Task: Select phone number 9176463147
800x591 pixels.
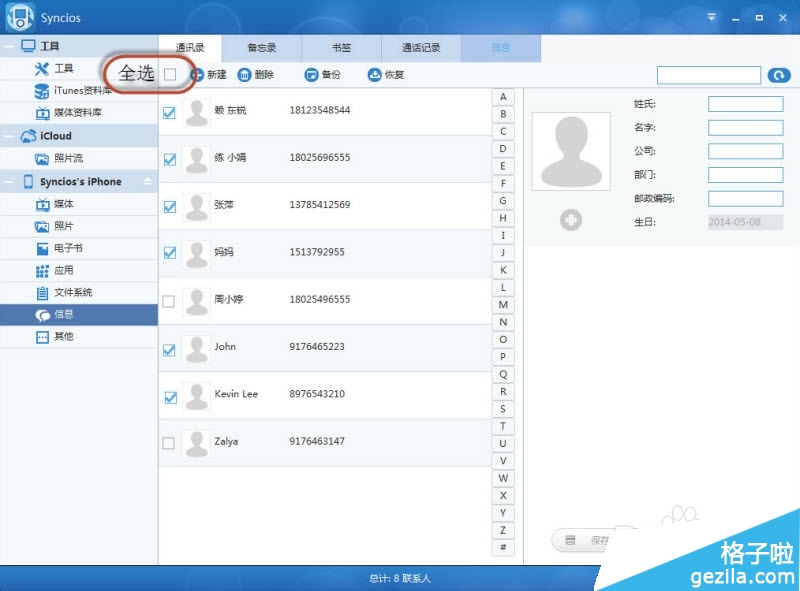Action: [317, 441]
